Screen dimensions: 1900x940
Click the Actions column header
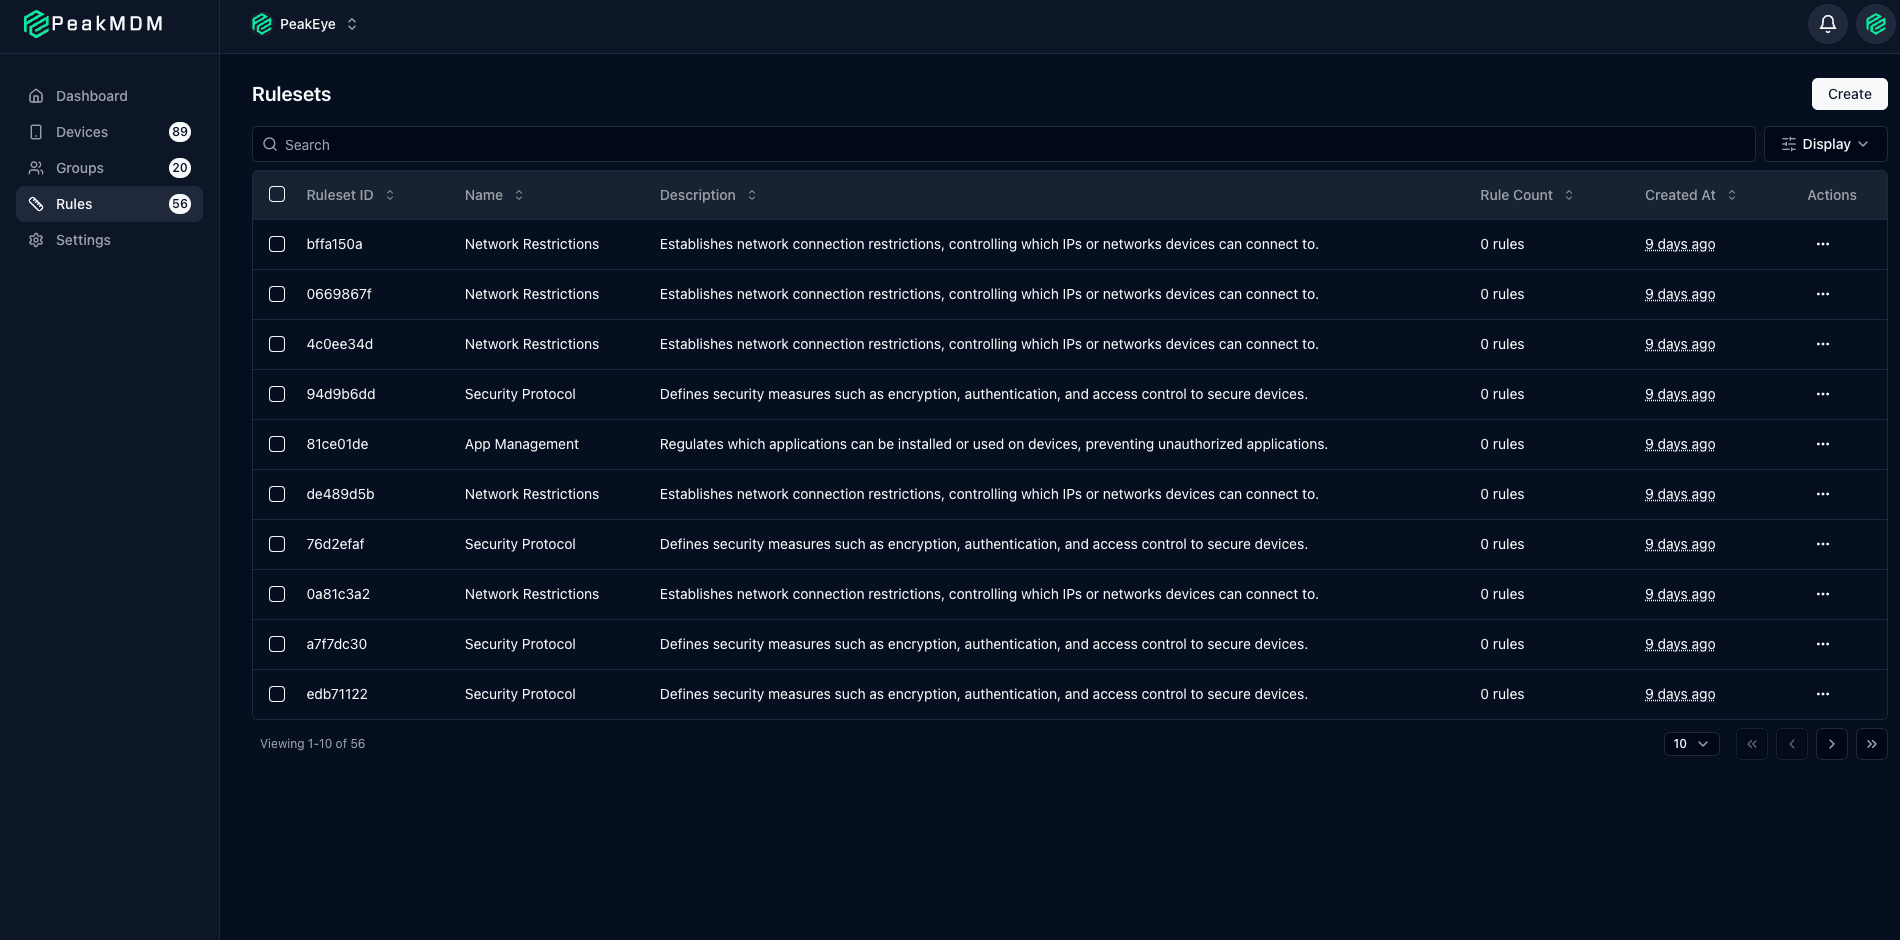tap(1832, 195)
